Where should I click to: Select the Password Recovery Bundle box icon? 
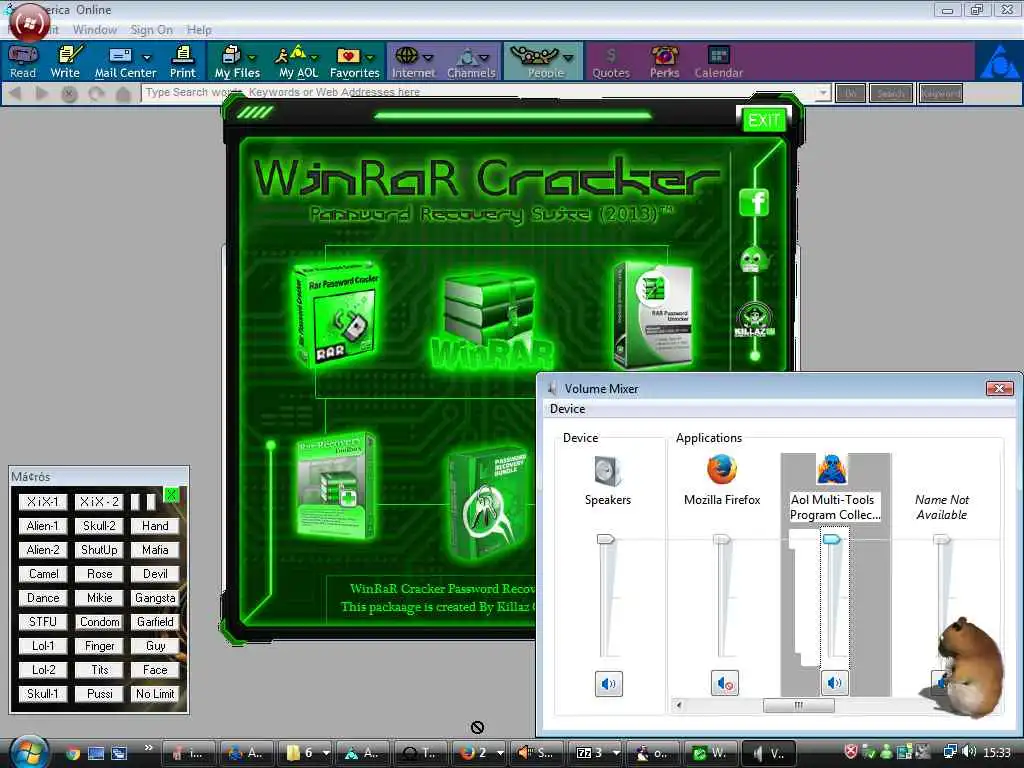click(488, 503)
